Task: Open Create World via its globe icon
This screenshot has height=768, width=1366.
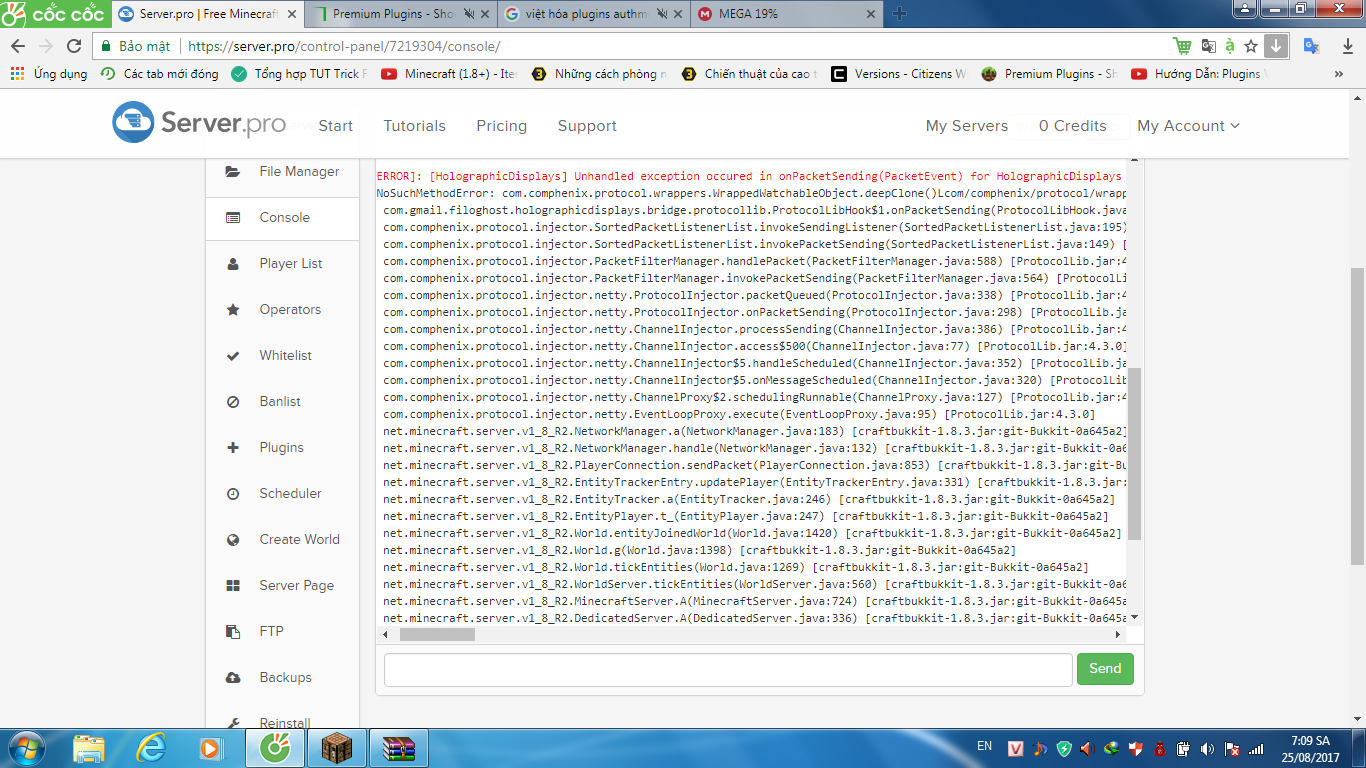Action: click(x=233, y=540)
